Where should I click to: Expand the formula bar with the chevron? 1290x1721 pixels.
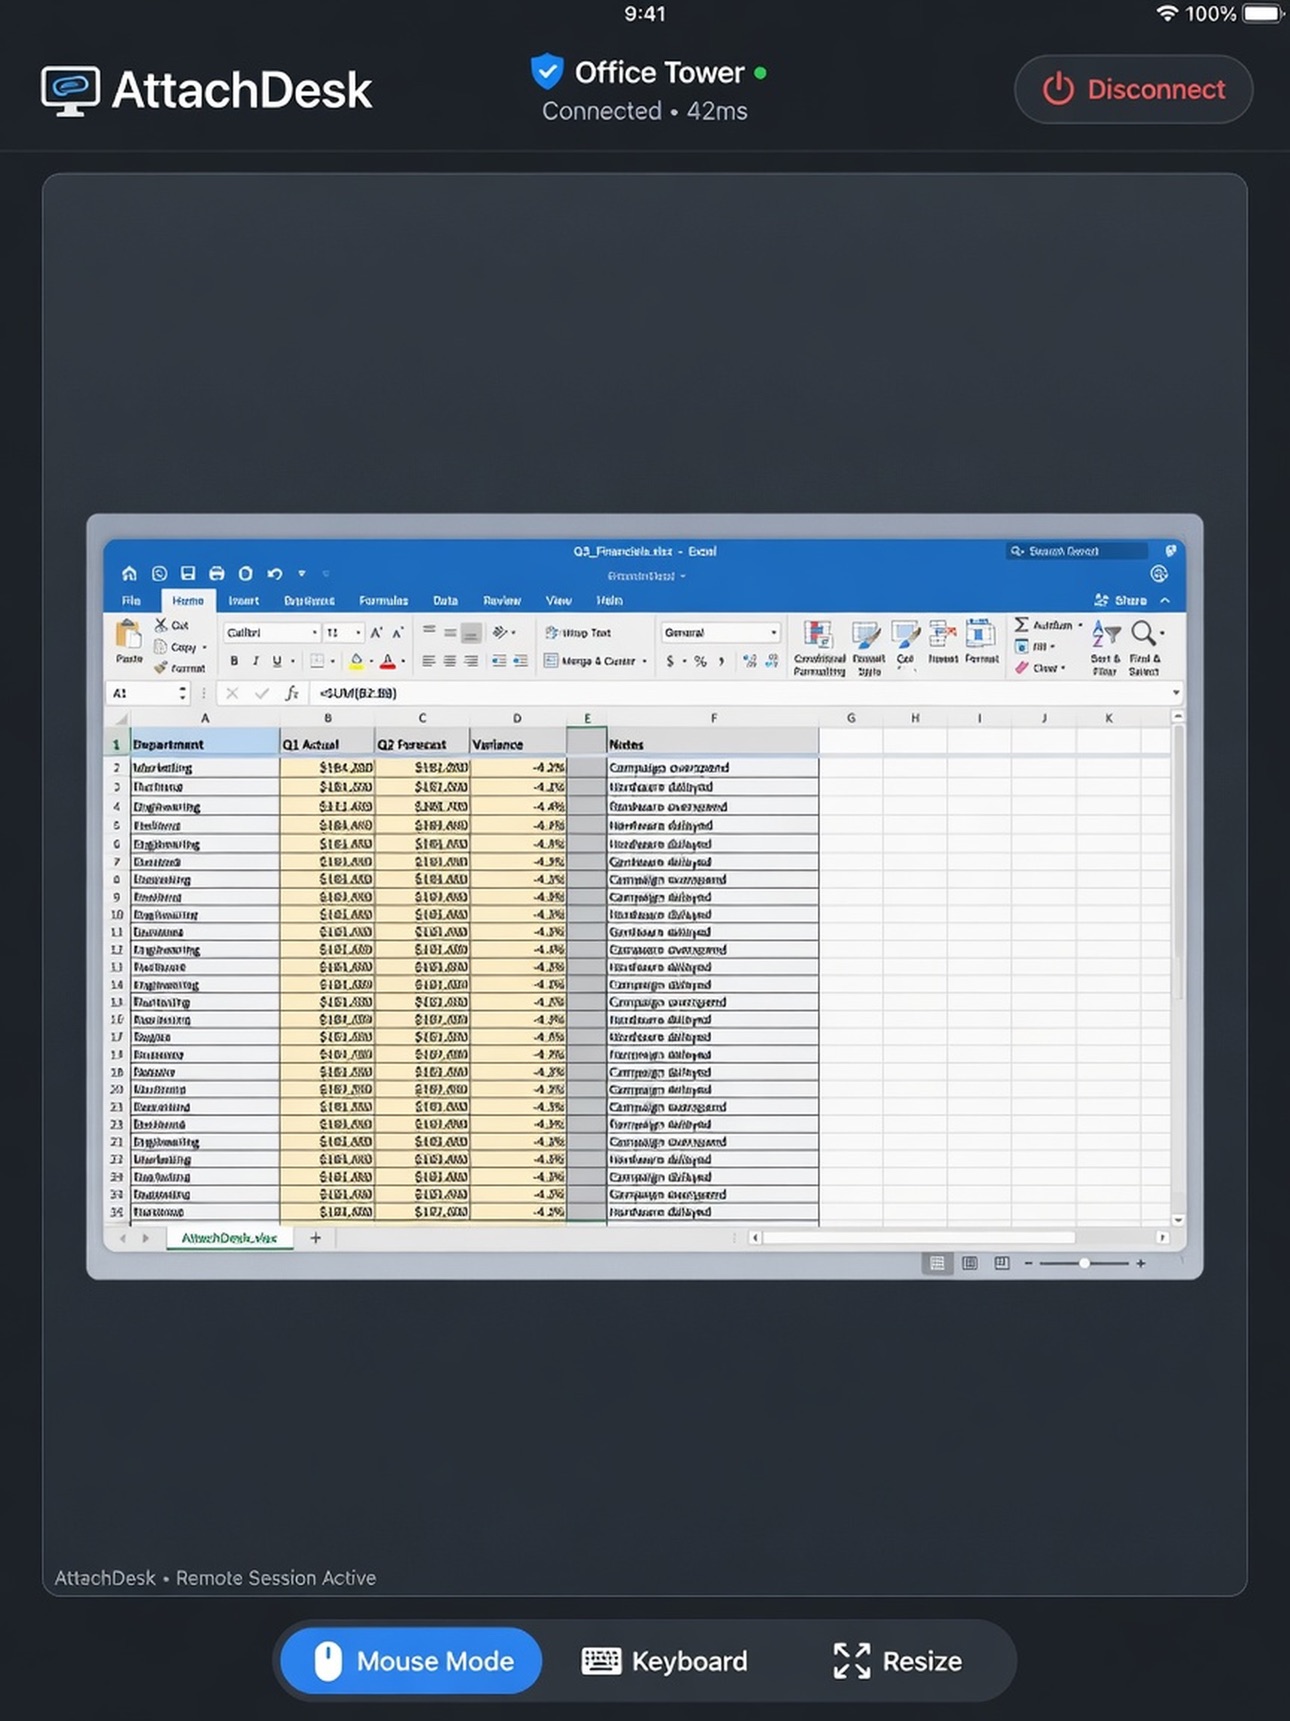(x=1176, y=692)
